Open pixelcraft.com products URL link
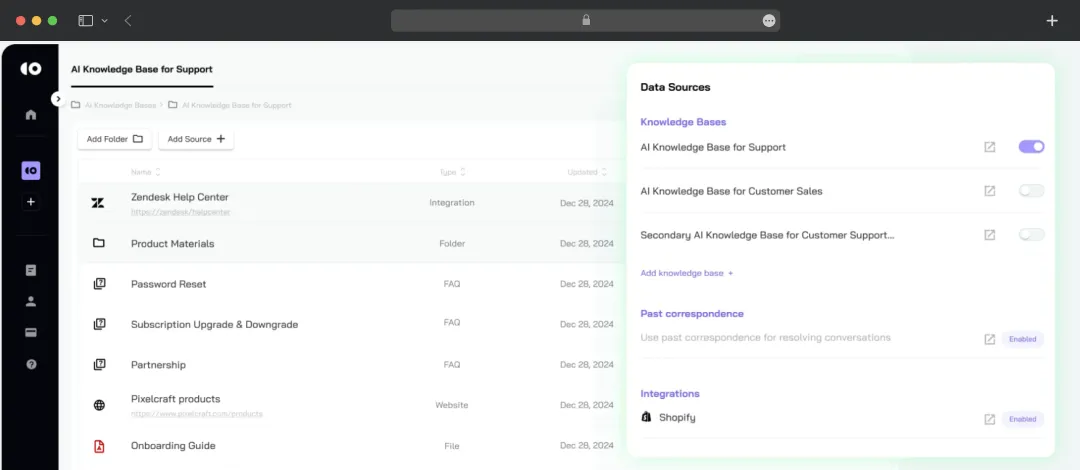This screenshot has height=470, width=1080. coord(196,414)
